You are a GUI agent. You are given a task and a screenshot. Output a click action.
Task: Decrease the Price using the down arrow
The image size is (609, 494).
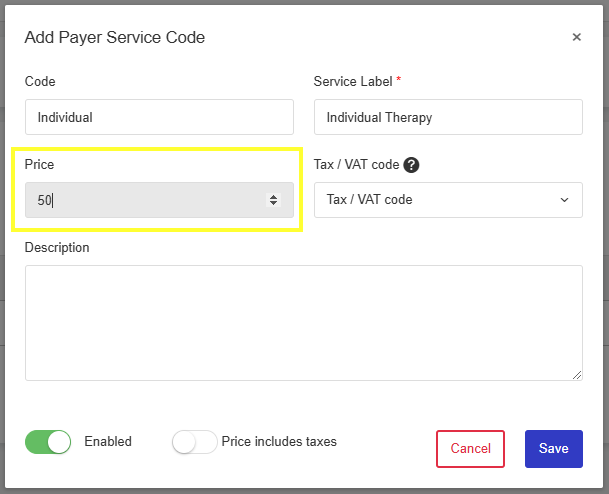(x=273, y=203)
